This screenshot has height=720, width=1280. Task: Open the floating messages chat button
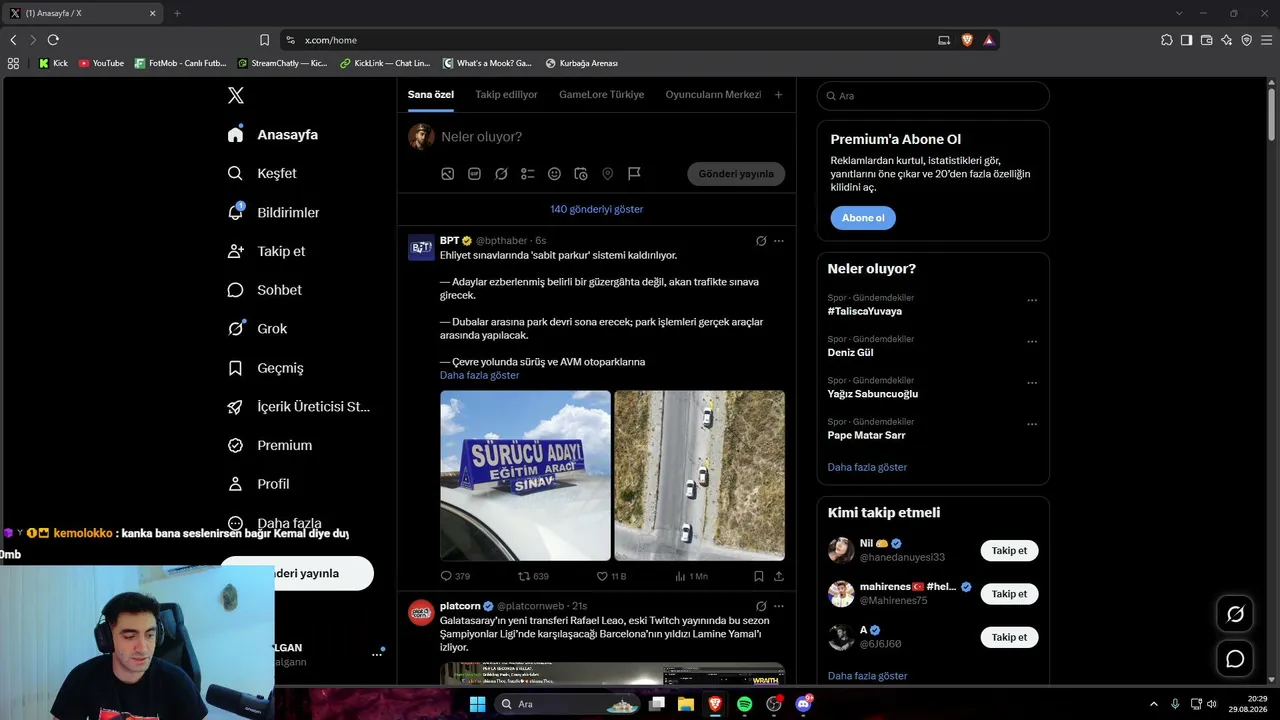click(1235, 659)
